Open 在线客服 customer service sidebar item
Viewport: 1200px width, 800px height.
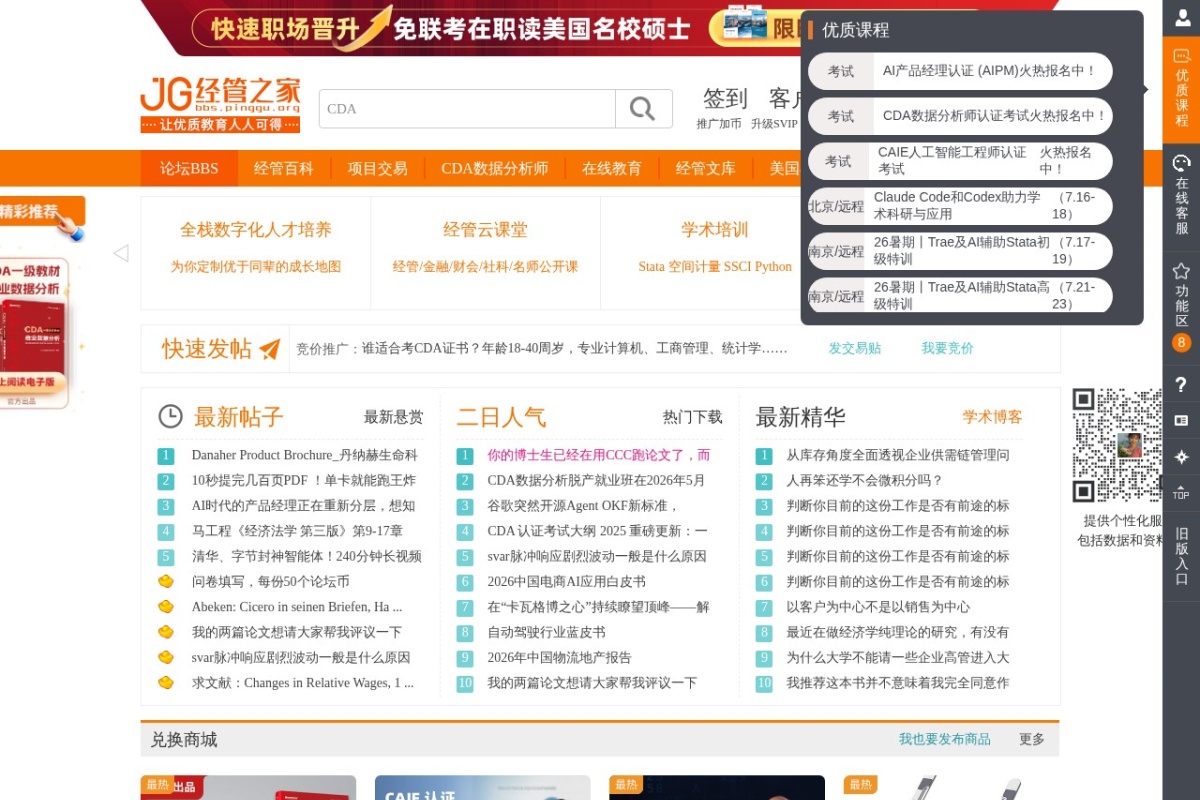pos(1181,194)
